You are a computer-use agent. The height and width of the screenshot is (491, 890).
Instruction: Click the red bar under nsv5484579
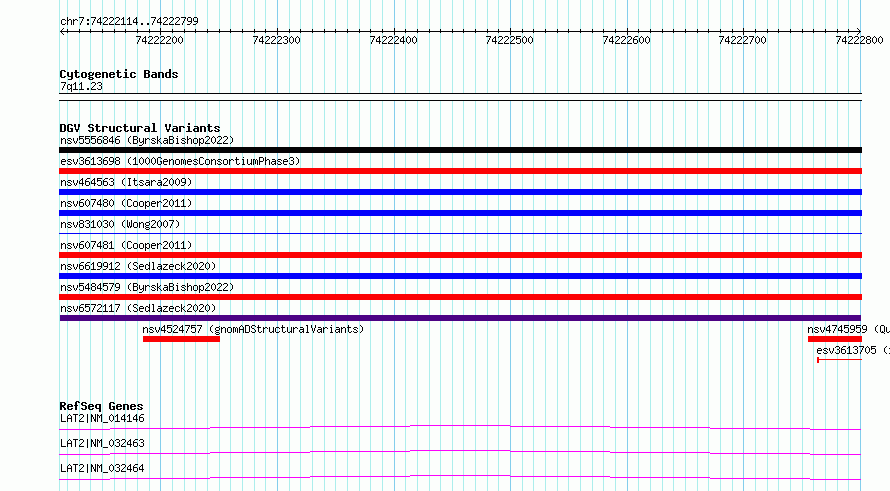pyautogui.click(x=460, y=297)
